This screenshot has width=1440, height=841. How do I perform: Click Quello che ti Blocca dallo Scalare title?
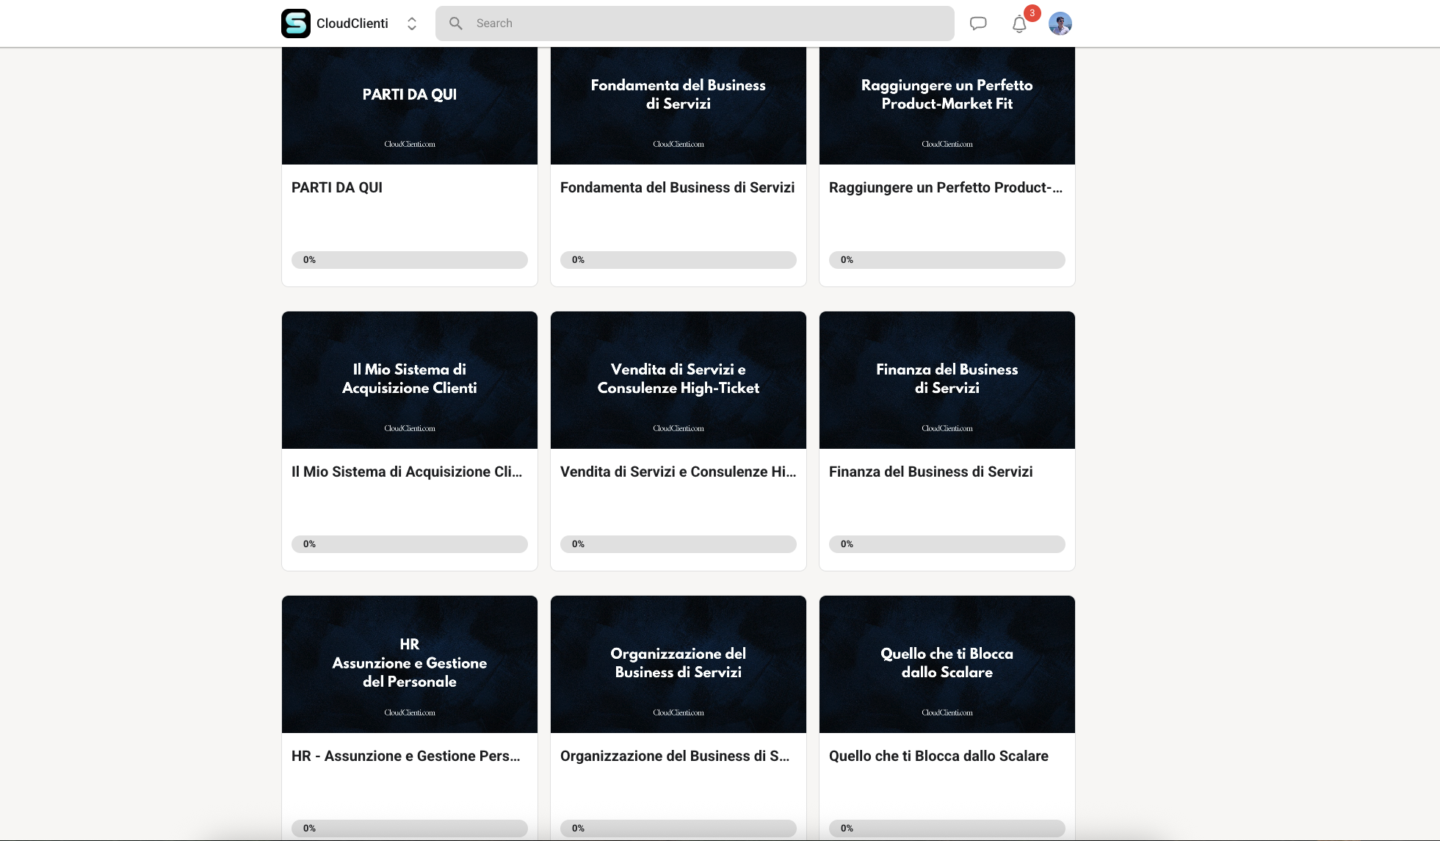click(939, 756)
